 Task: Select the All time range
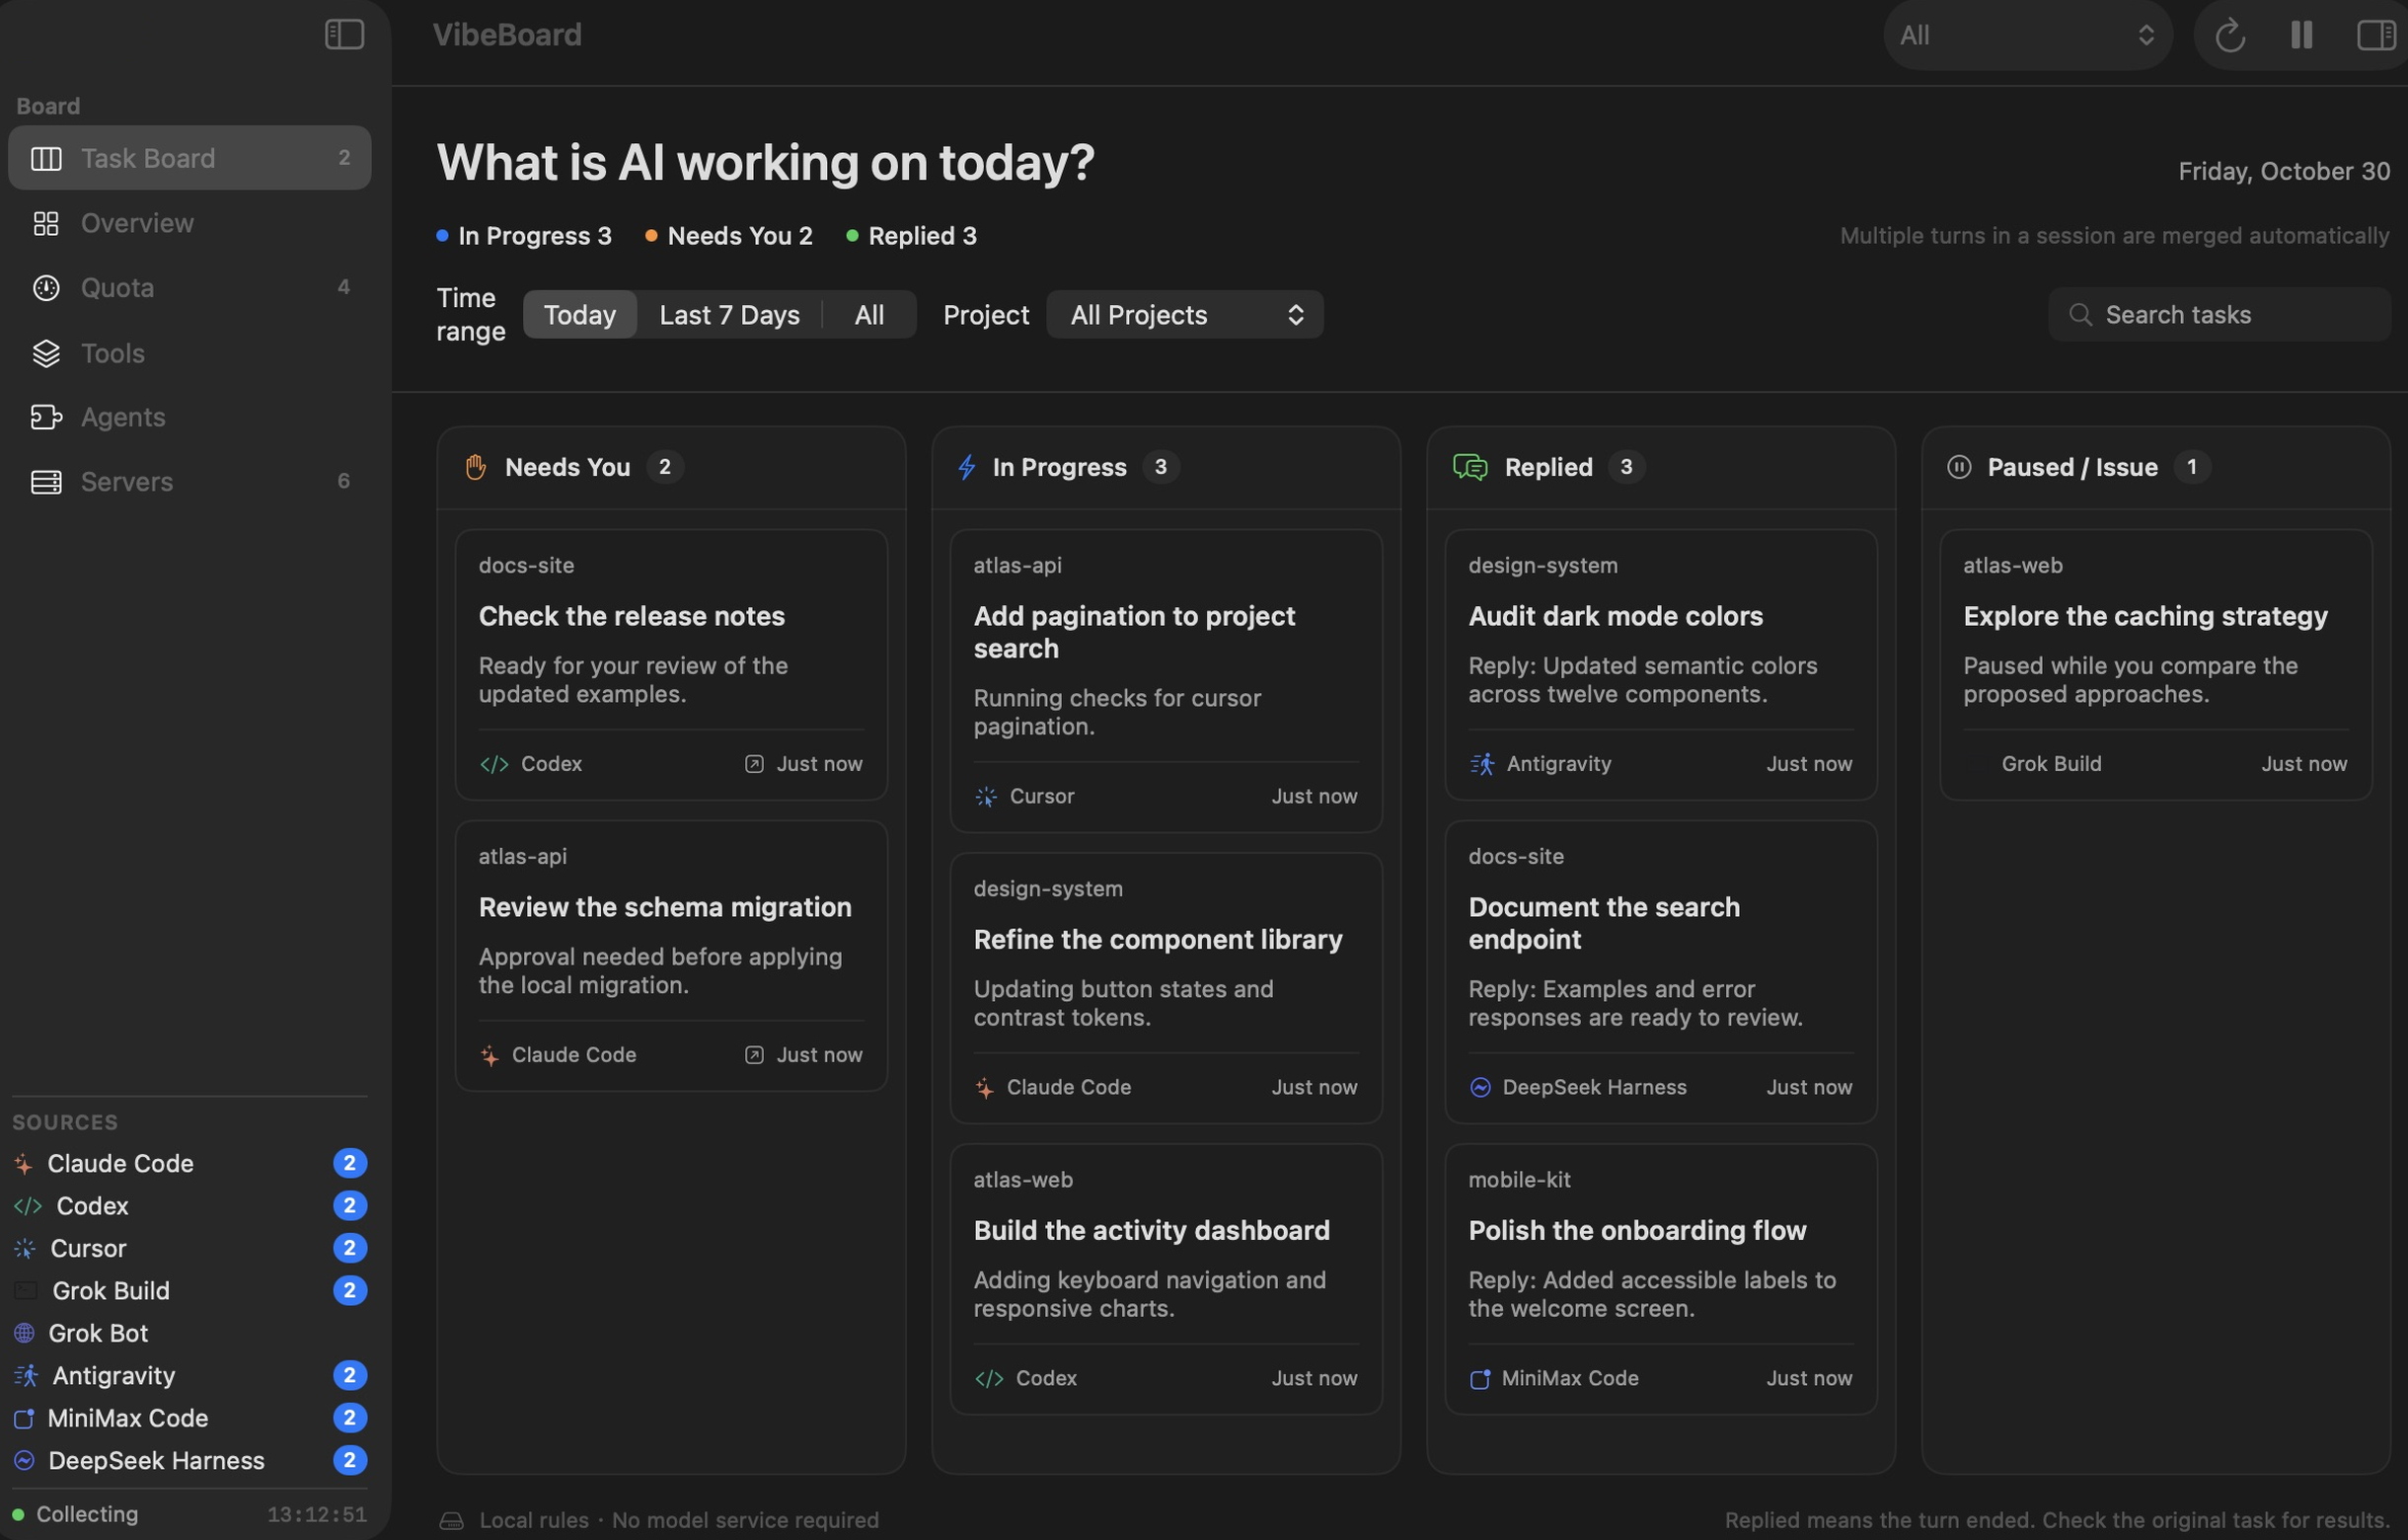(869, 315)
